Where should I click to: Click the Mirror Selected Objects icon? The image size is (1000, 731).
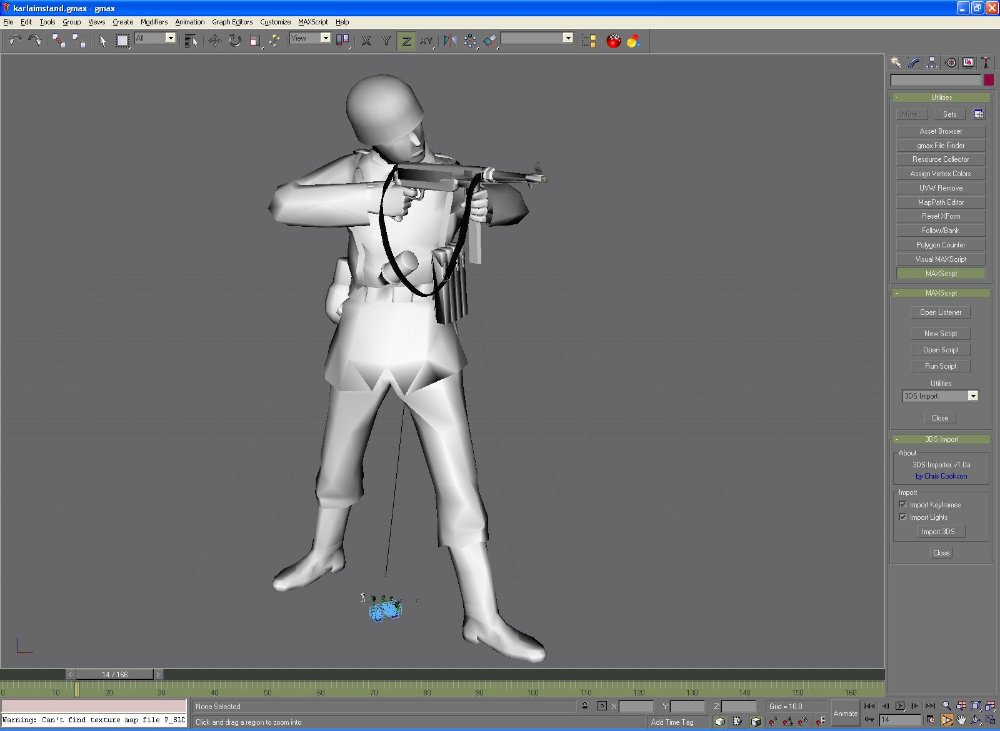(448, 40)
